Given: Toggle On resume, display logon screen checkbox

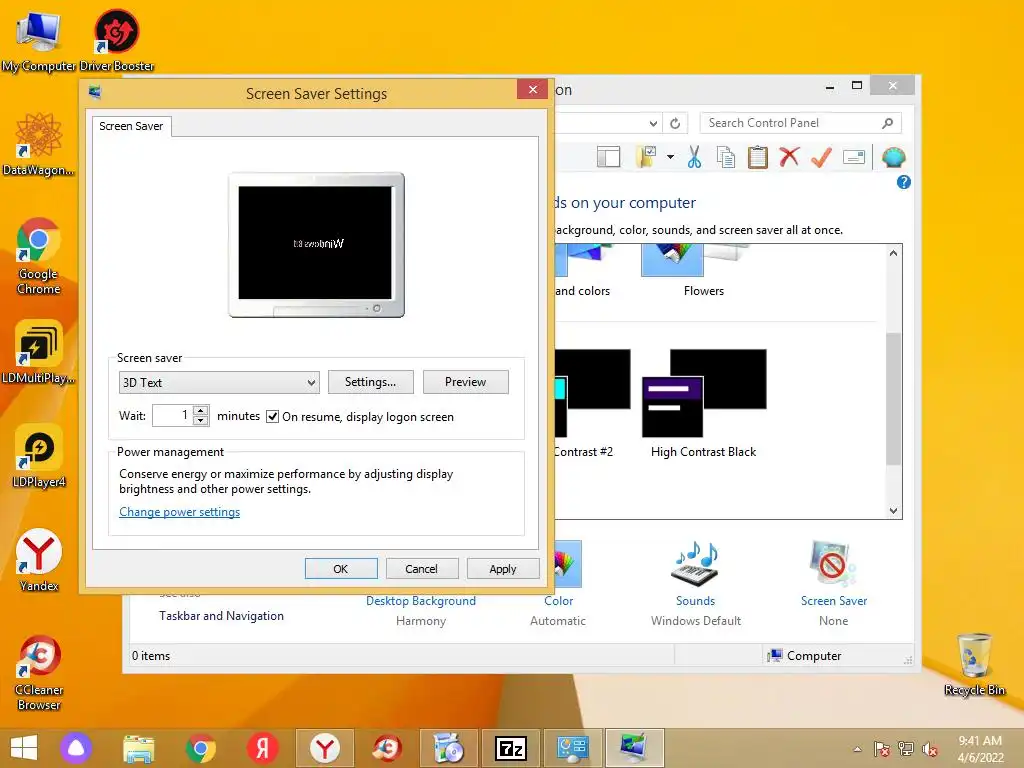Looking at the screenshot, I should click(272, 417).
